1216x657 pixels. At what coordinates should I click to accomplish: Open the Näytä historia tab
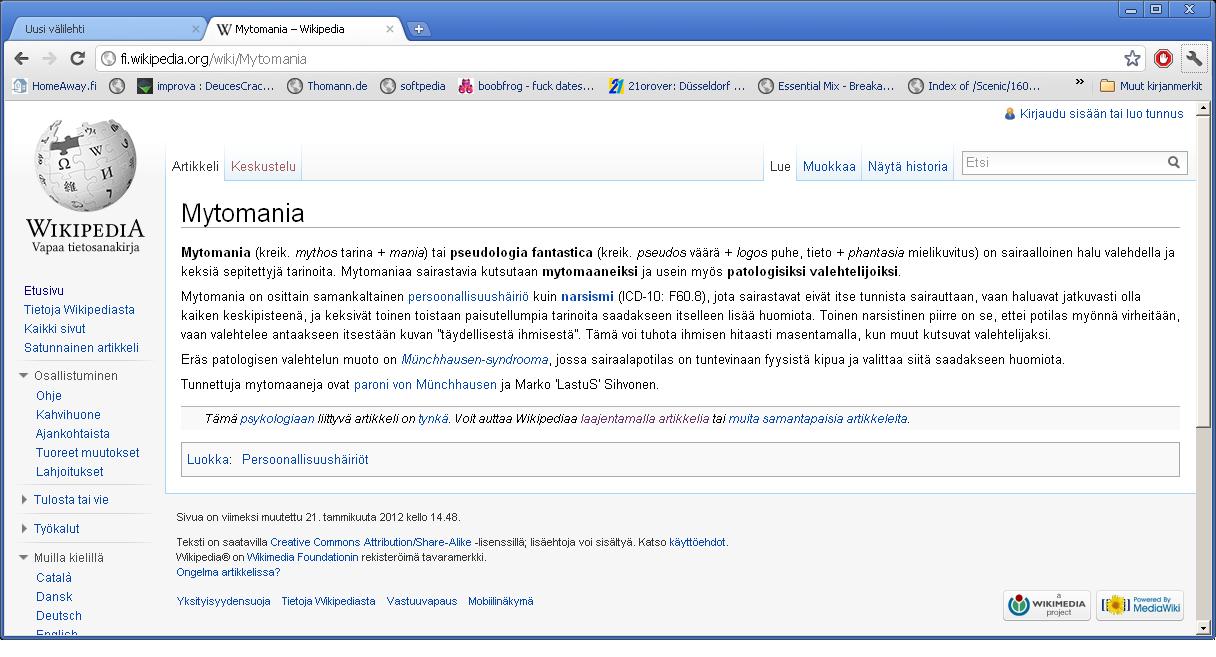[907, 167]
